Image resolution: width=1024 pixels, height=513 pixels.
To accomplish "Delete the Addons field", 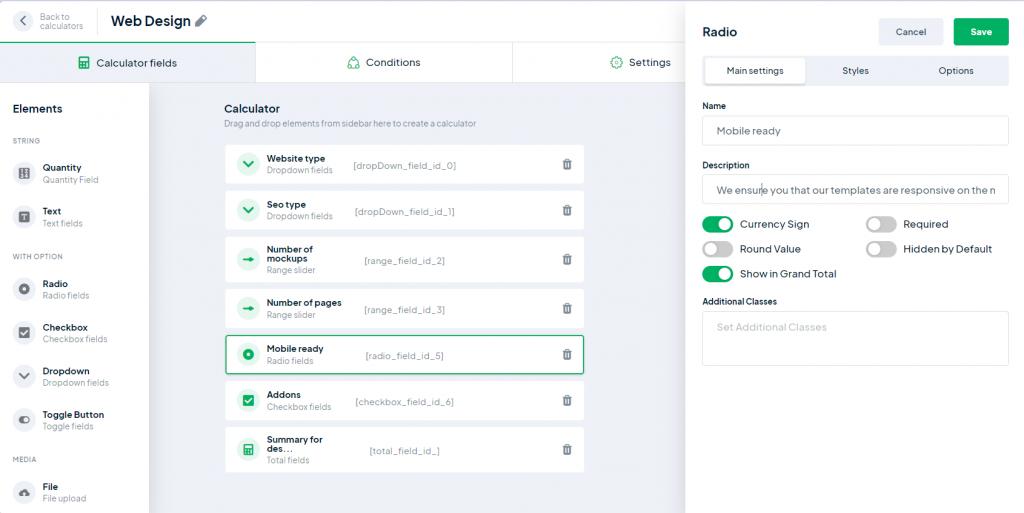I will (x=567, y=400).
